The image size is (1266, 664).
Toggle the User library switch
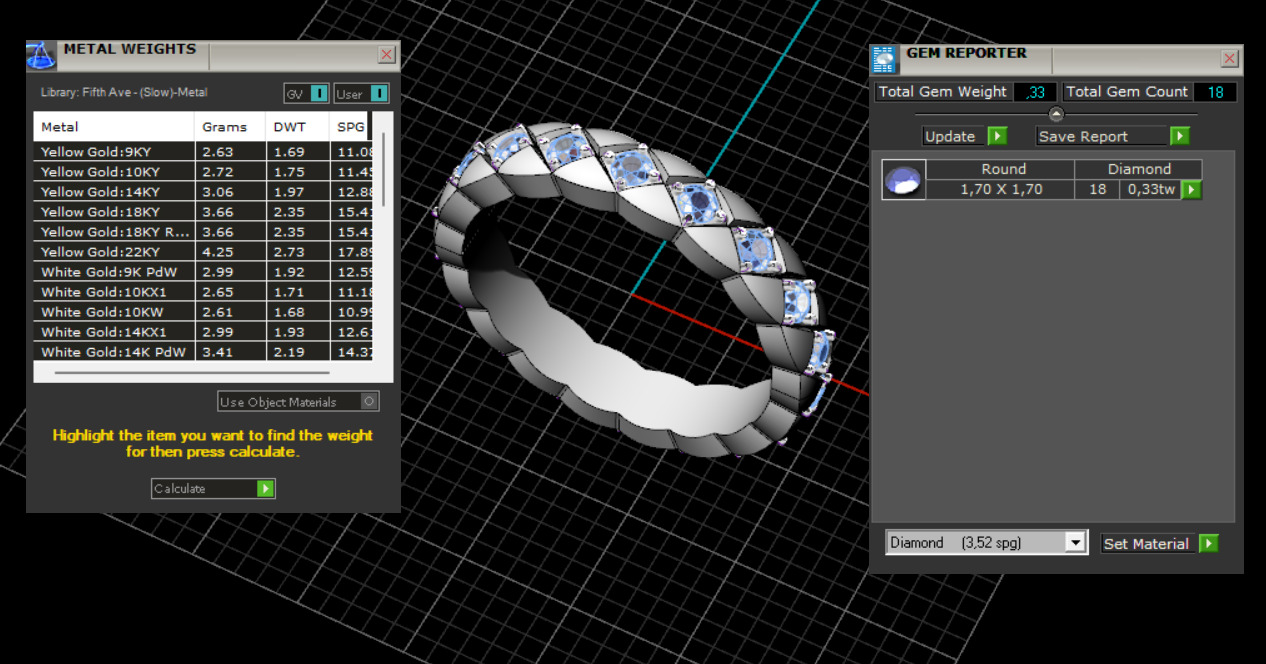pyautogui.click(x=379, y=94)
